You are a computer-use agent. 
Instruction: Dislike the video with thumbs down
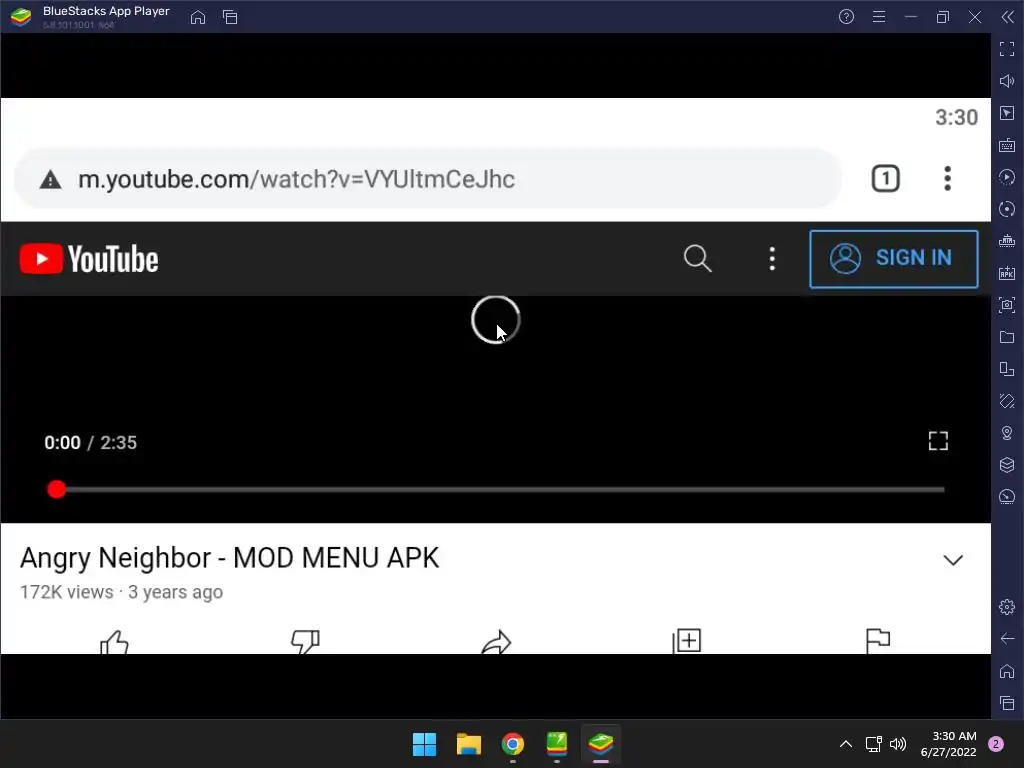pos(305,641)
